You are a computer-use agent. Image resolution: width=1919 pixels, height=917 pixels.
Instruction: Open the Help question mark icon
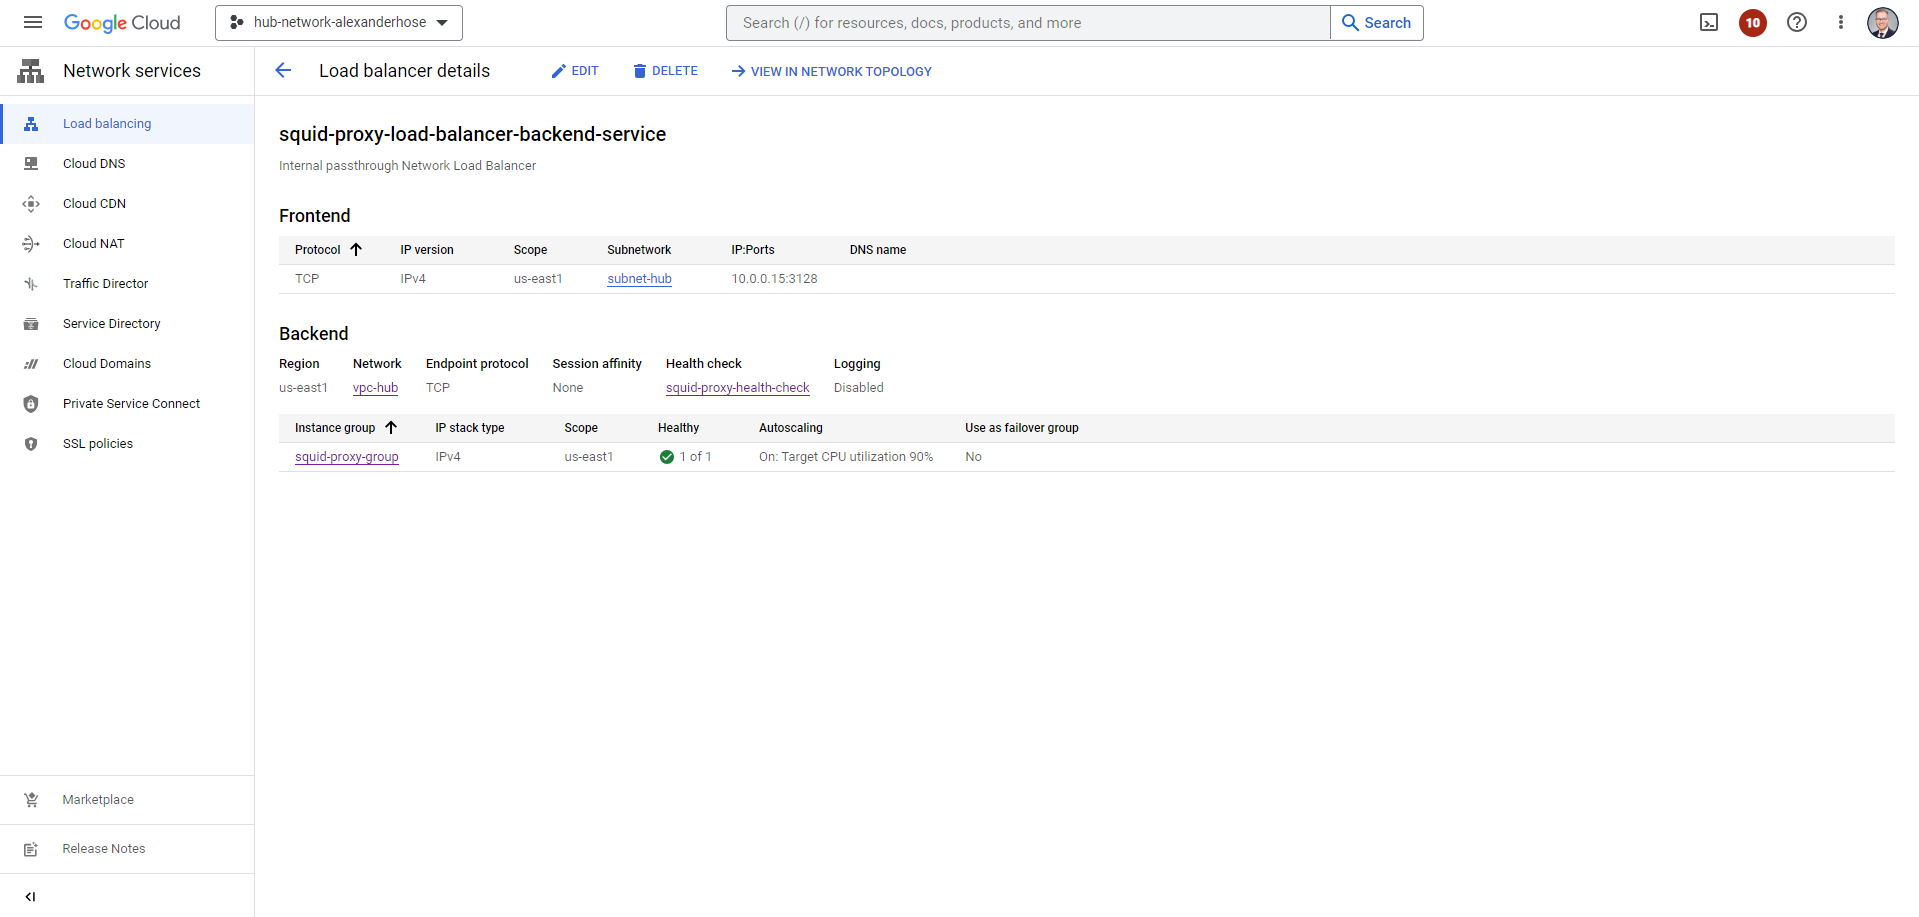point(1797,23)
